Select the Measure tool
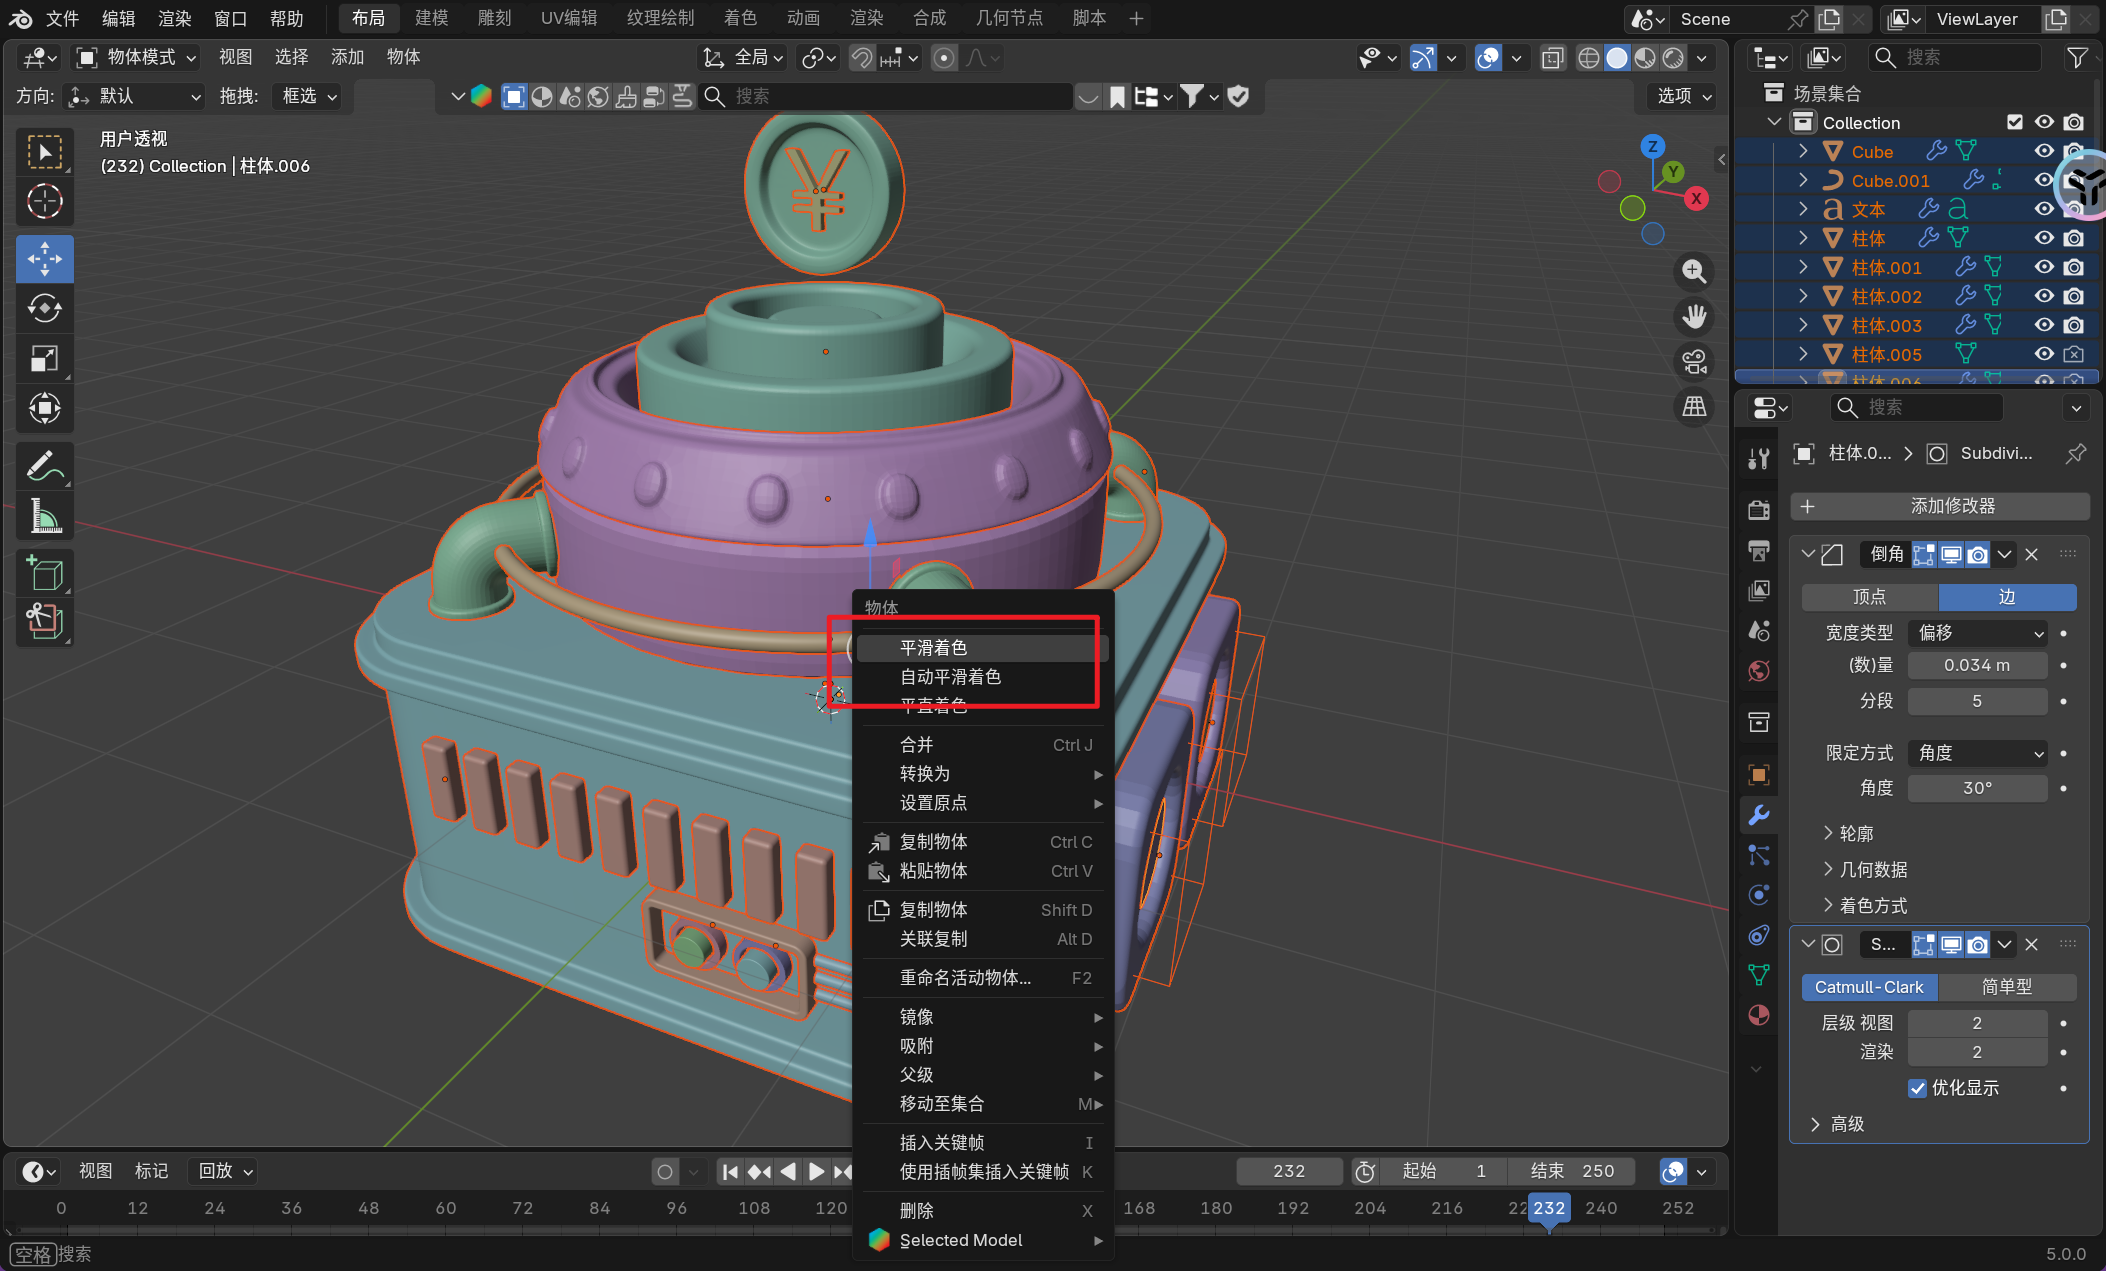Image resolution: width=2106 pixels, height=1271 pixels. click(44, 517)
